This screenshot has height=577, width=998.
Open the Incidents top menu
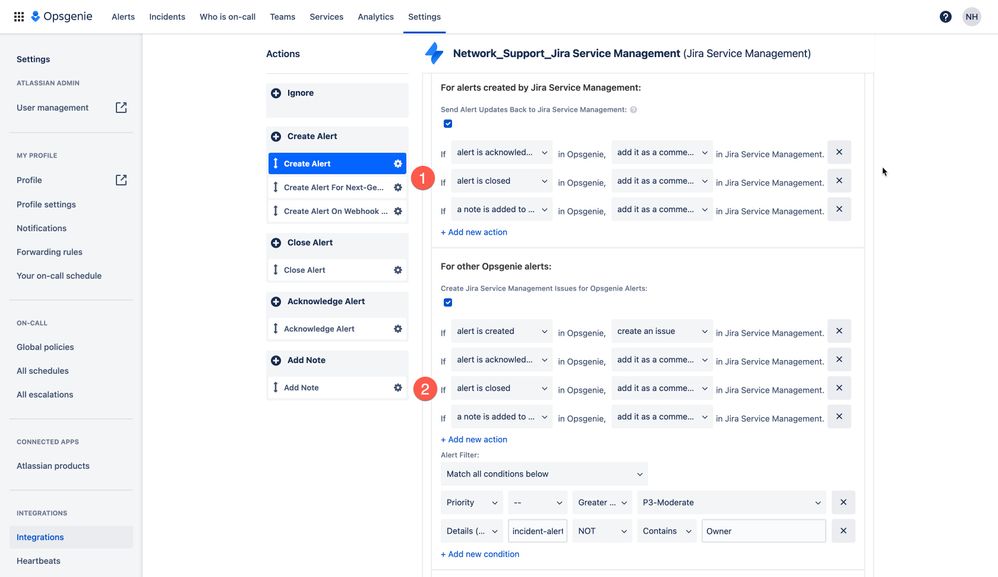coord(167,17)
